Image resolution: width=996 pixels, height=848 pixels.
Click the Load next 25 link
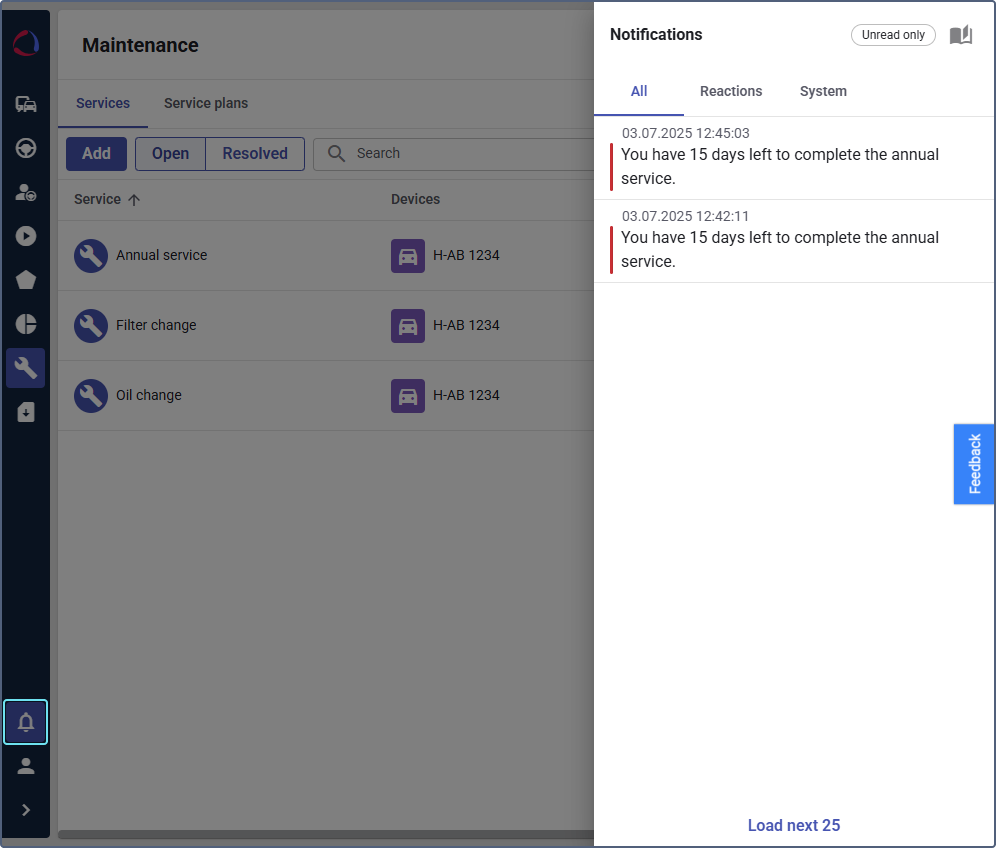[x=794, y=825]
